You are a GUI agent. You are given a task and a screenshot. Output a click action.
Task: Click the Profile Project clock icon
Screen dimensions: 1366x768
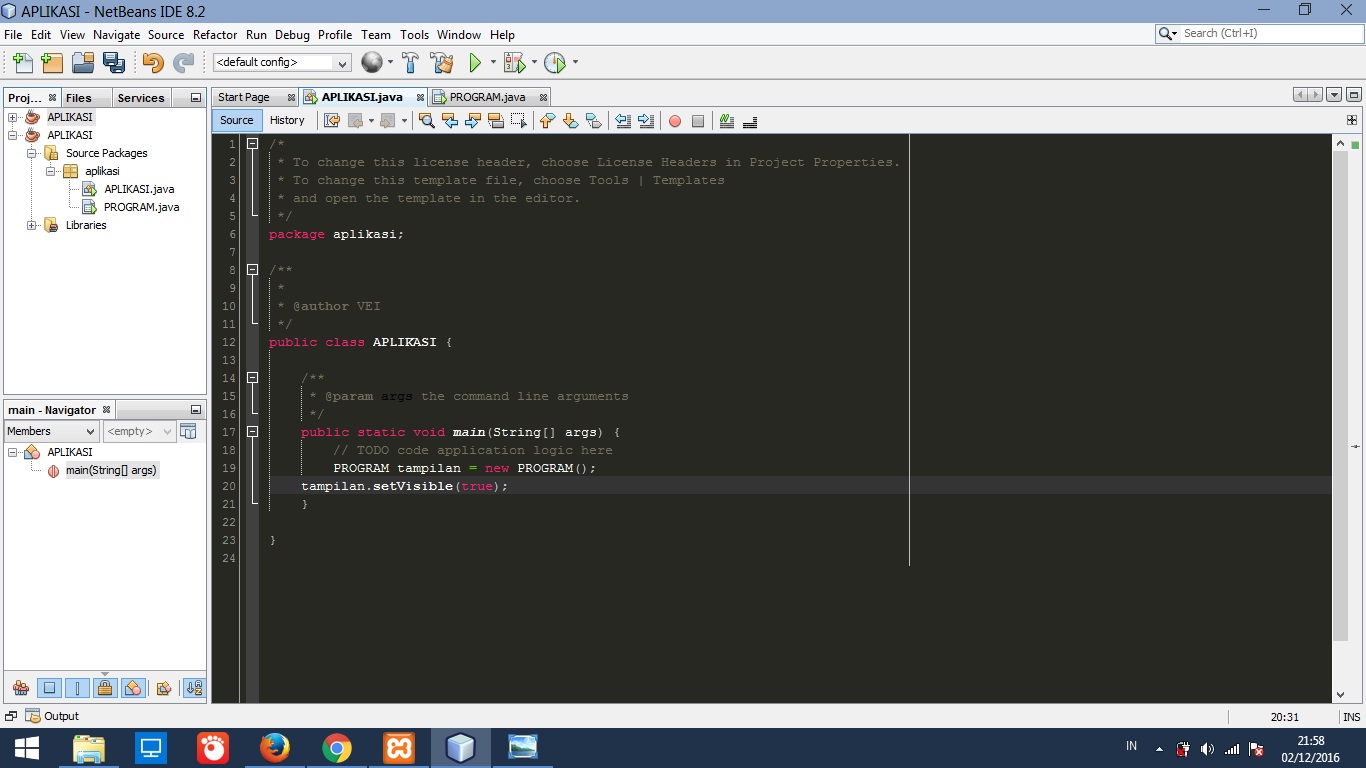pyautogui.click(x=556, y=62)
